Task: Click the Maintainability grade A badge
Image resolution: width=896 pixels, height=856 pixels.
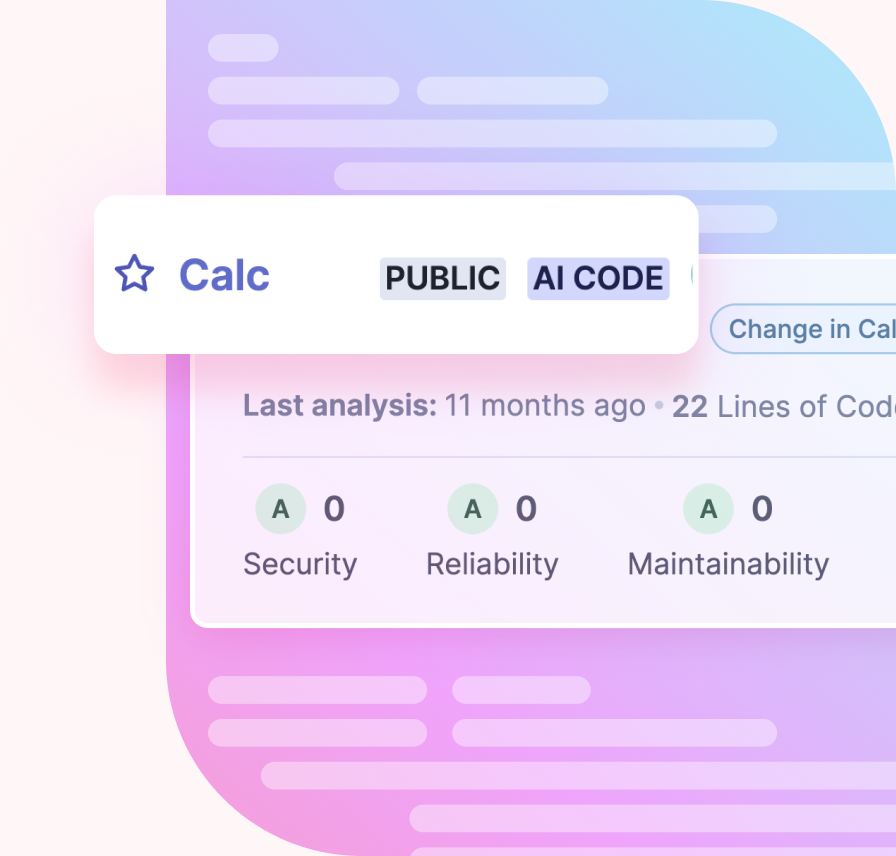Action: (709, 509)
